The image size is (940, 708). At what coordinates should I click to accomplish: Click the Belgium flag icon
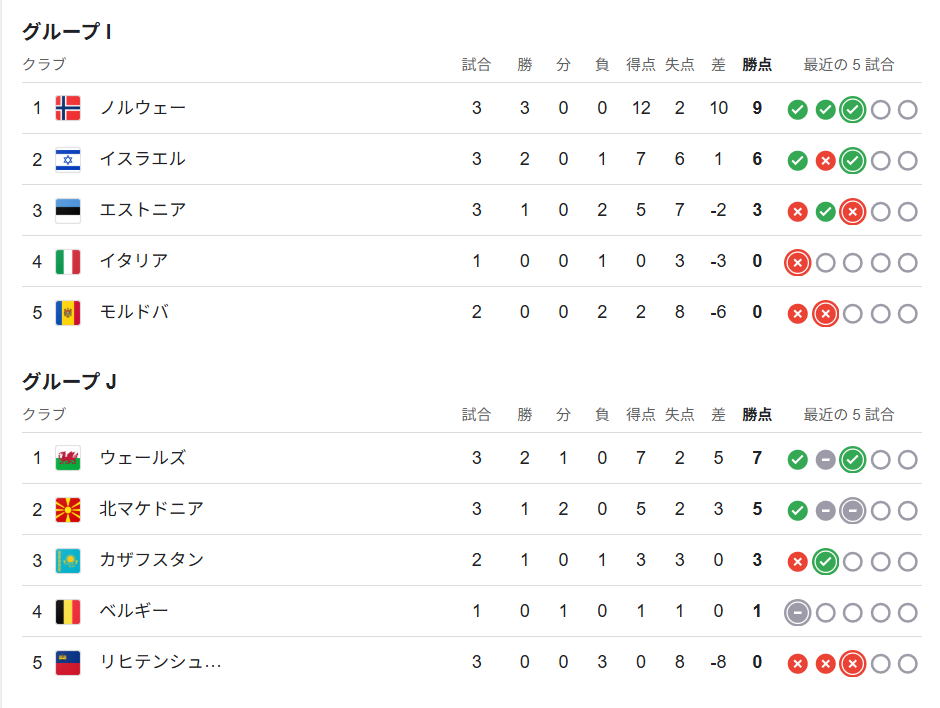pyautogui.click(x=68, y=611)
